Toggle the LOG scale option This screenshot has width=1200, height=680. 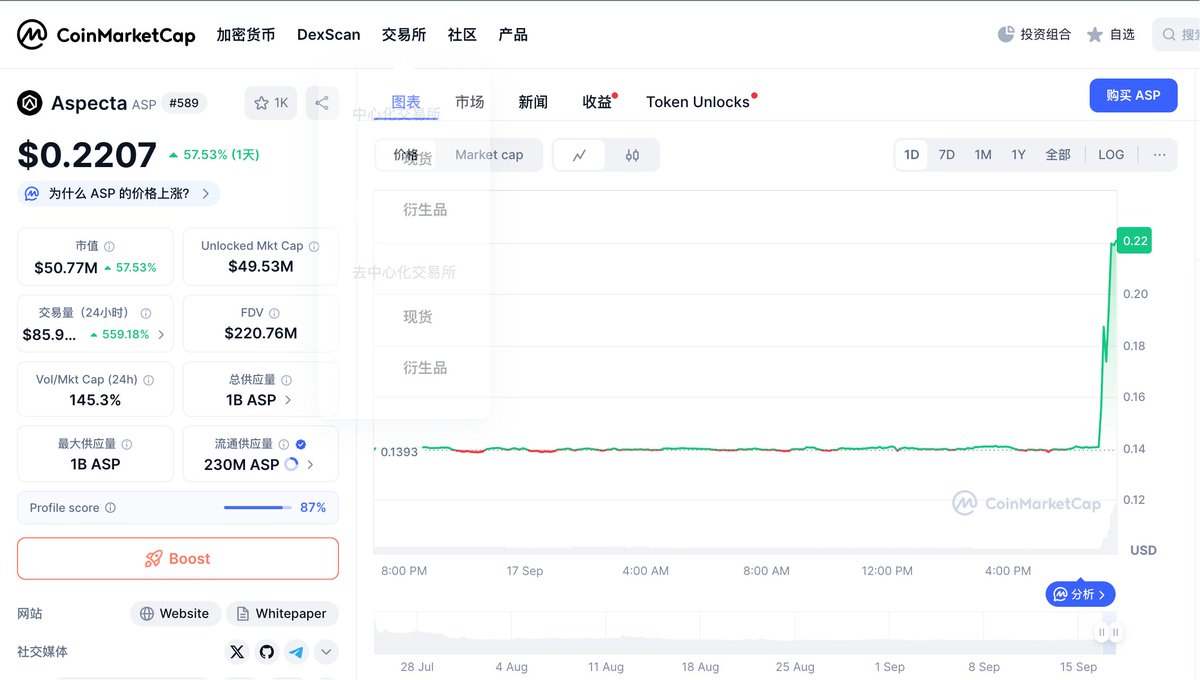coord(1110,155)
